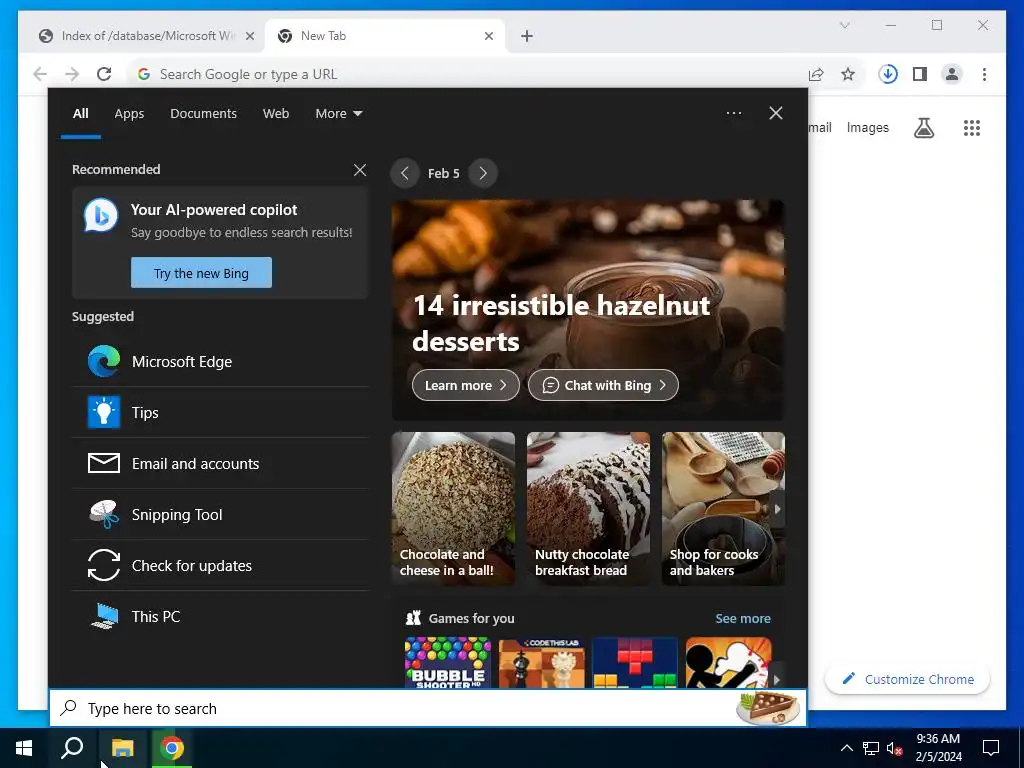
Task: Click Chrome back navigation arrow
Action: (x=40, y=74)
